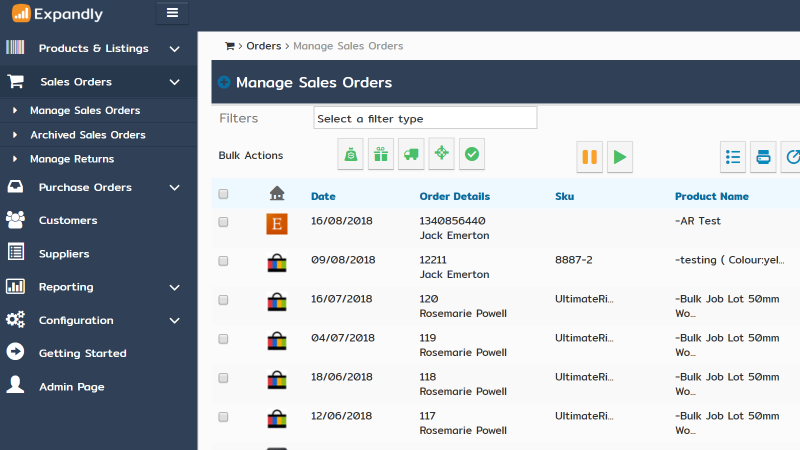Click the gift box bulk action icon

pyautogui.click(x=381, y=154)
